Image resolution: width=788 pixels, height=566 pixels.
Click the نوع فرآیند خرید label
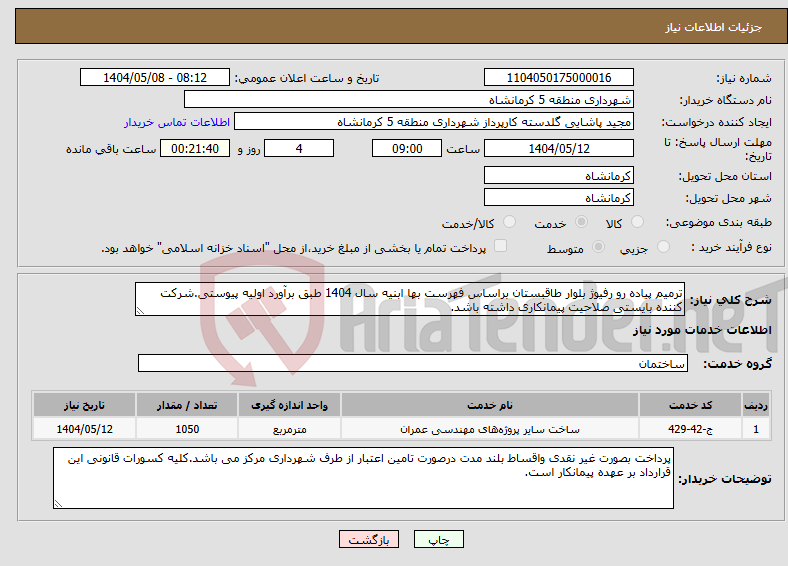pyautogui.click(x=731, y=247)
